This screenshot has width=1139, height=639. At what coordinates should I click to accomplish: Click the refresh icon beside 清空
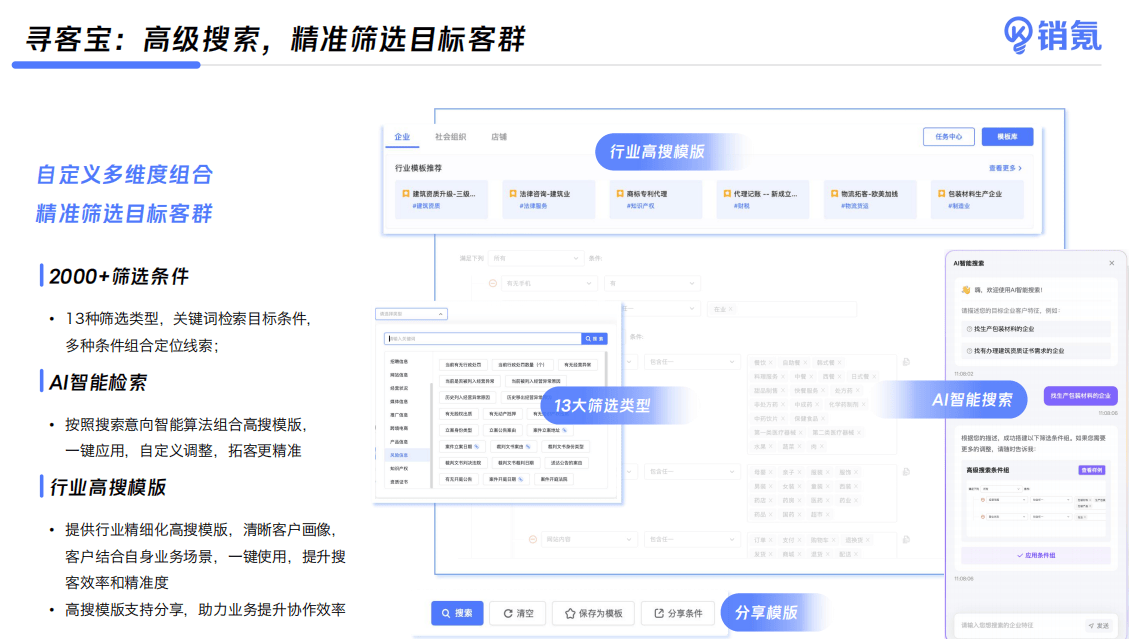click(x=509, y=613)
